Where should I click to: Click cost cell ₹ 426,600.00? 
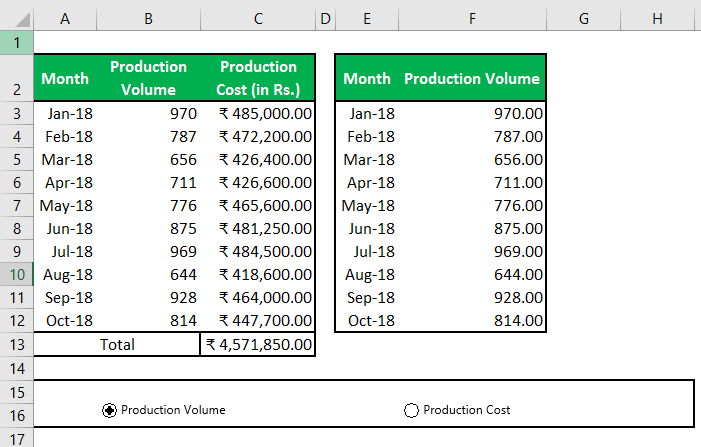(258, 182)
